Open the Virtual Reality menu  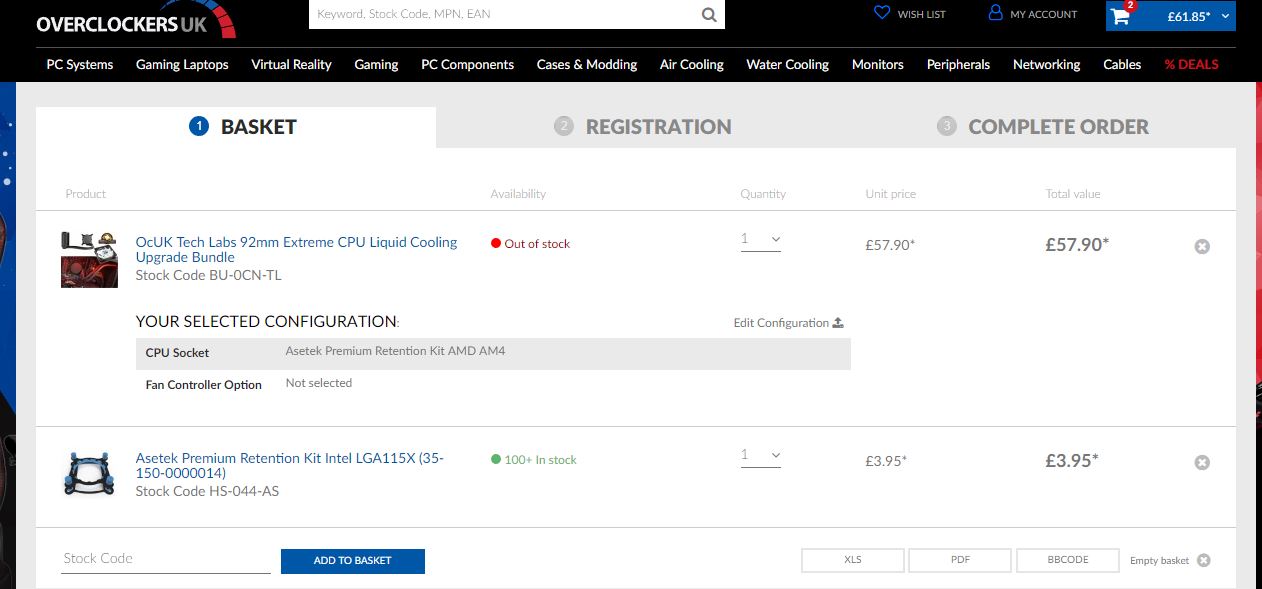291,64
